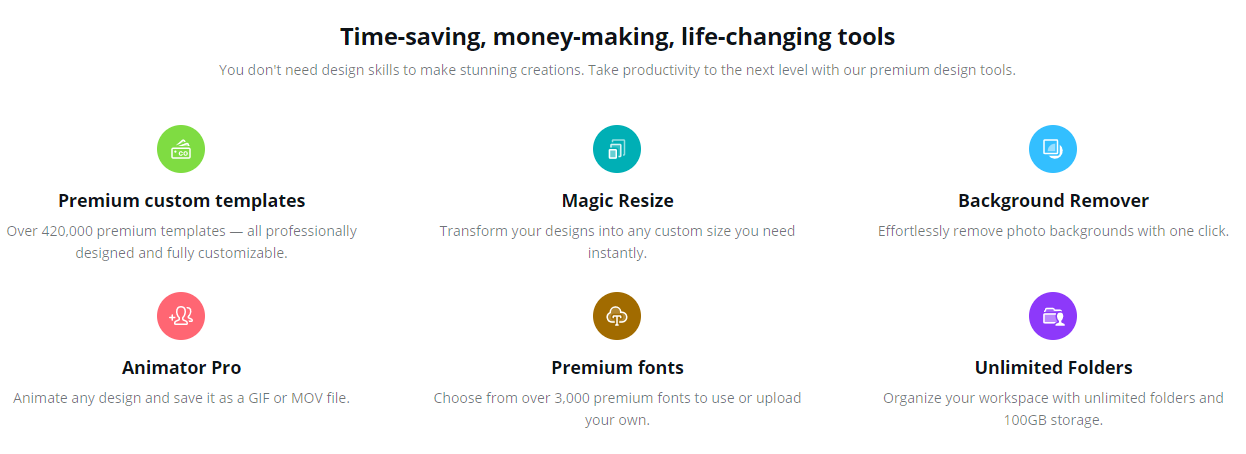Click the 'You don't need design skills' subtitle
This screenshot has width=1246, height=454.
pyautogui.click(x=617, y=70)
